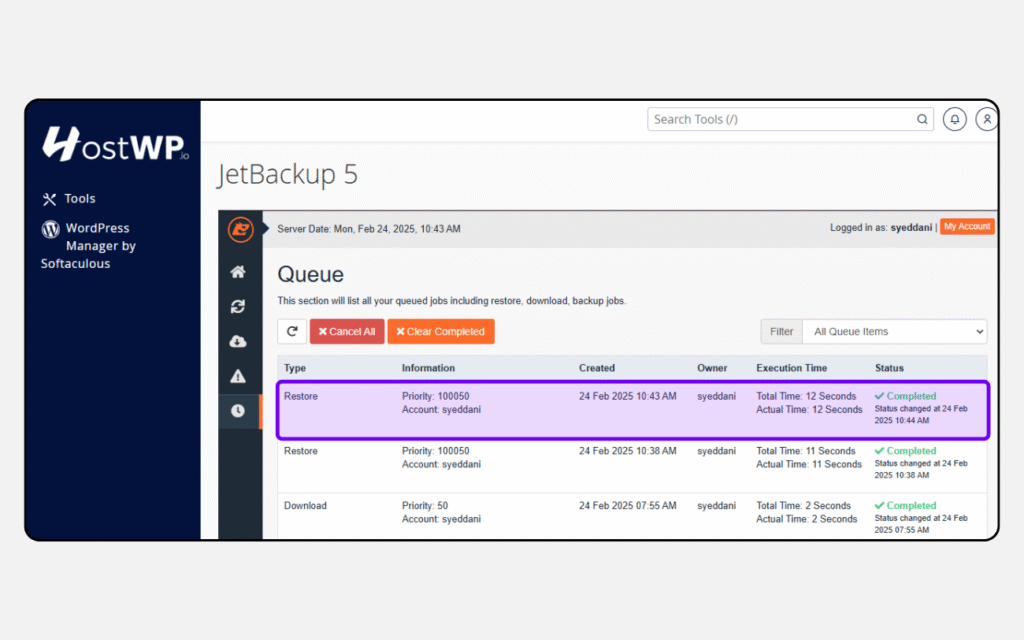Click the syeddani logged-in username link
1024x640 pixels.
click(x=911, y=227)
